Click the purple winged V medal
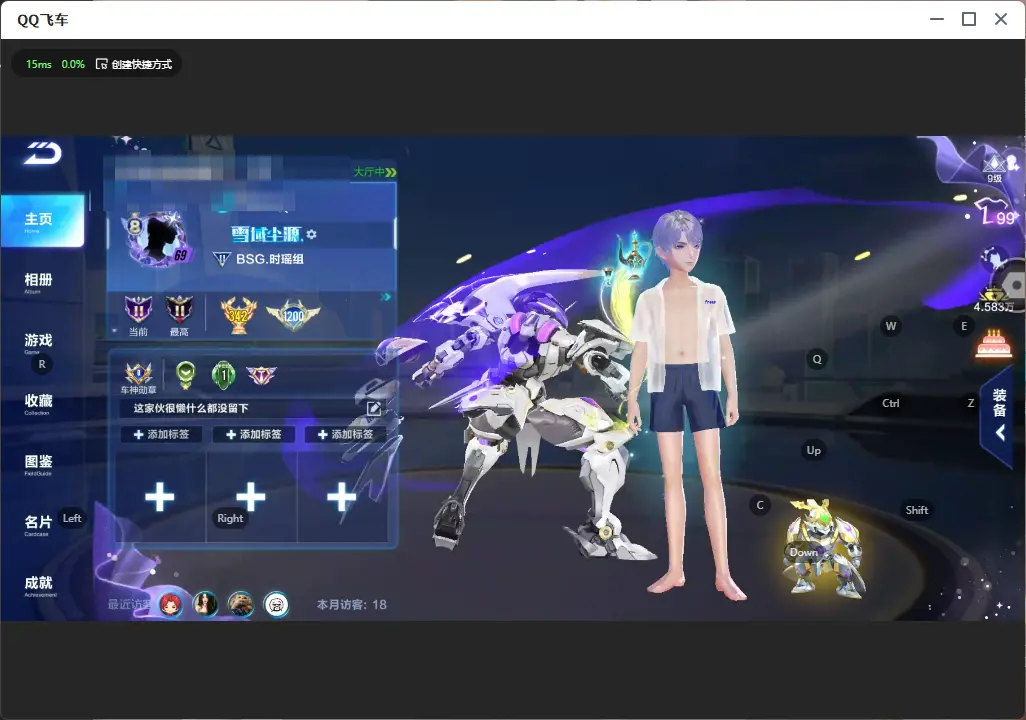1026x720 pixels. click(261, 375)
